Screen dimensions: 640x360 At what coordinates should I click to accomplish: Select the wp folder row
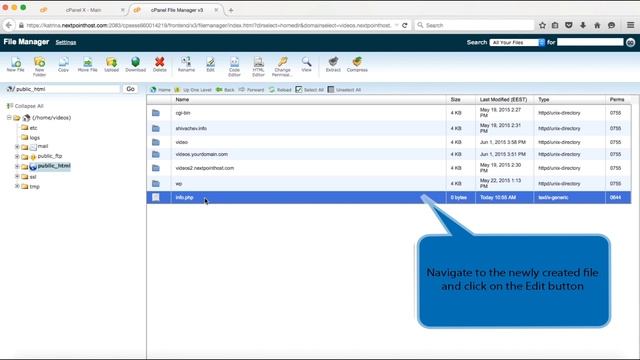(x=389, y=184)
